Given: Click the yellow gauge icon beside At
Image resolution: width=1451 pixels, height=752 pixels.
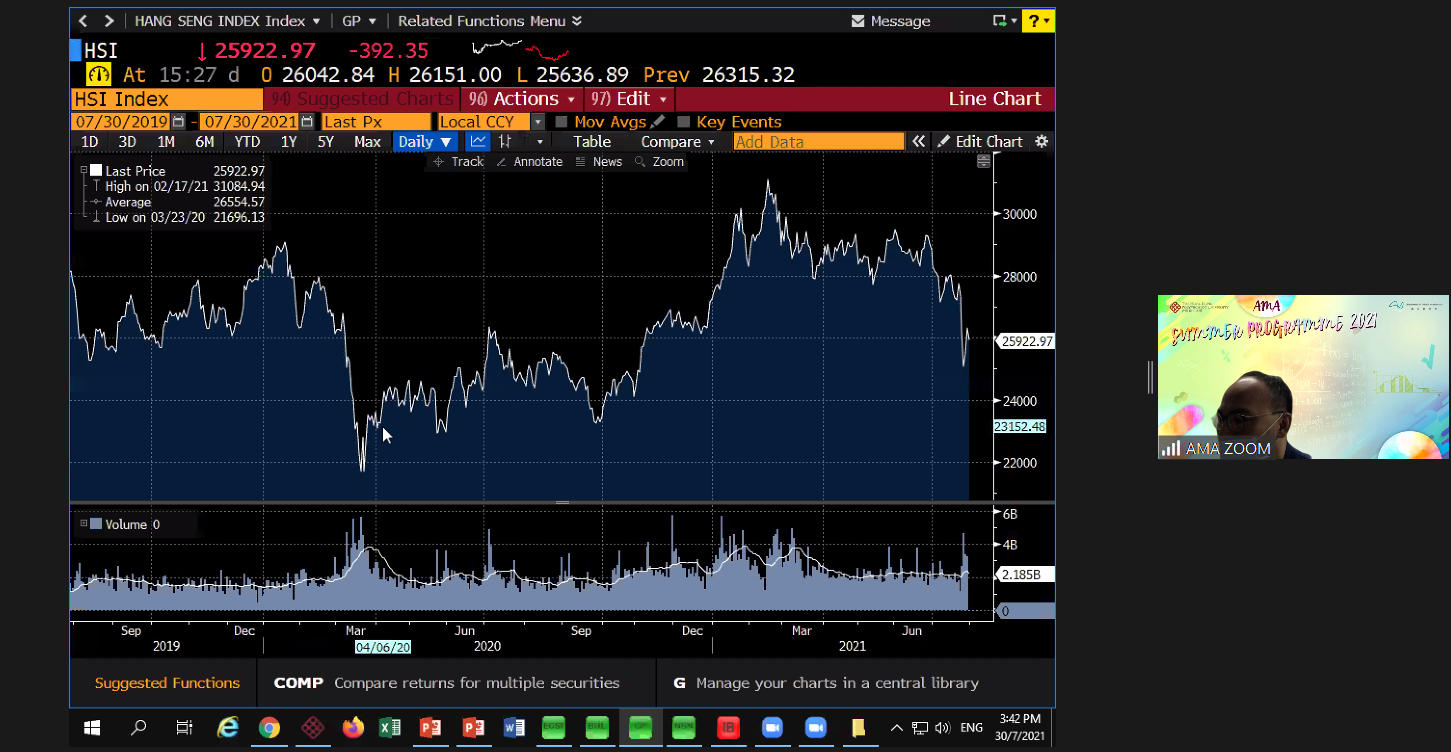Looking at the screenshot, I should click(98, 75).
